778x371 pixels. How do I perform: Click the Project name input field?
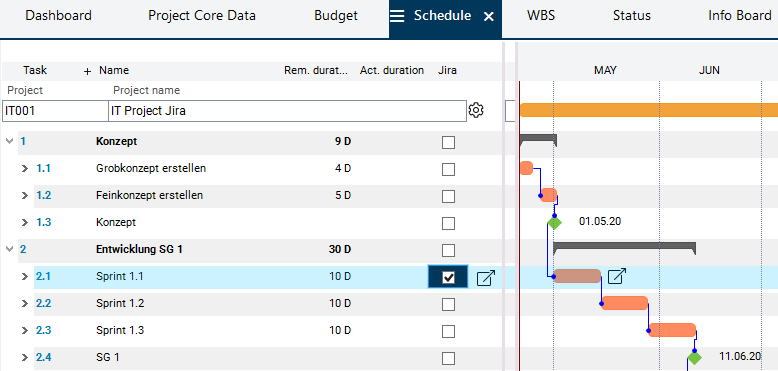click(x=287, y=111)
